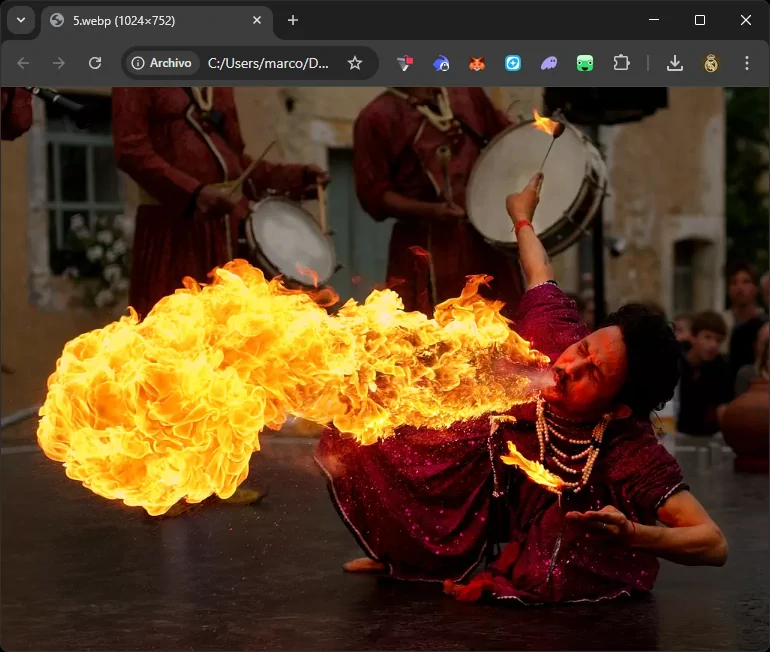The height and width of the screenshot is (652, 770).
Task: Open a new tab with plus button
Action: pos(293,20)
